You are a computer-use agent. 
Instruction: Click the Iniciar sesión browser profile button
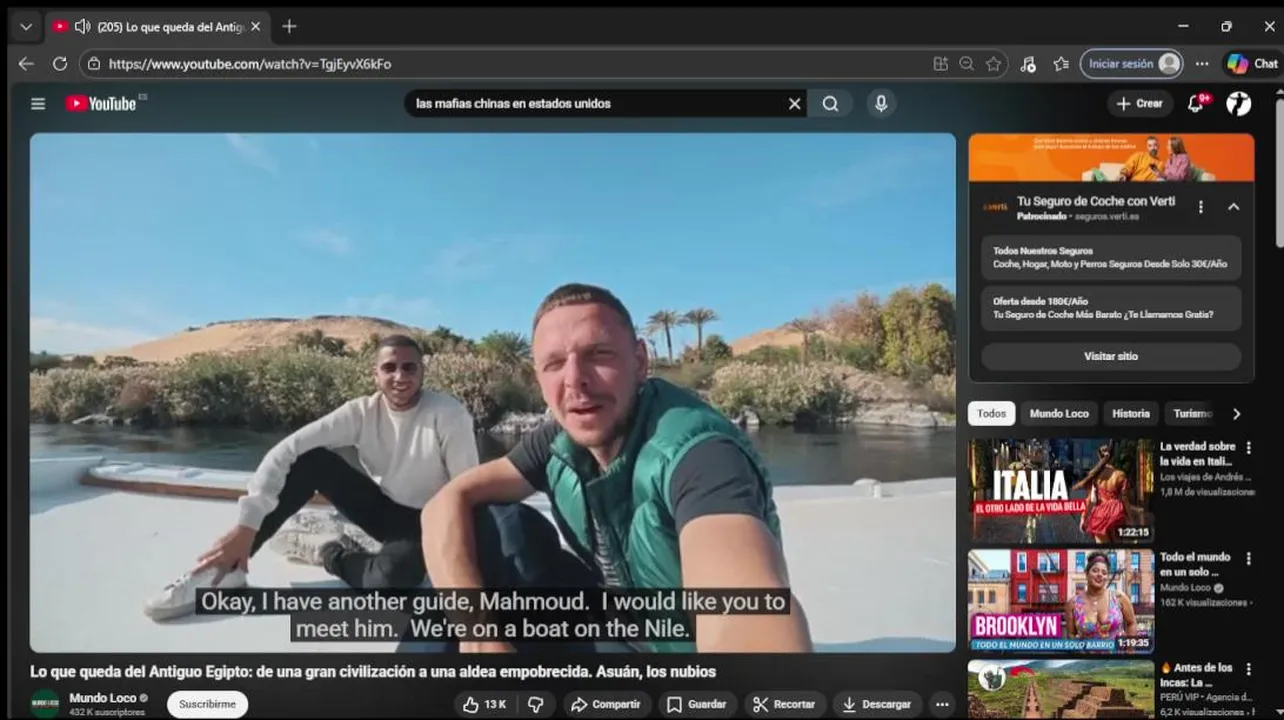pos(1132,63)
